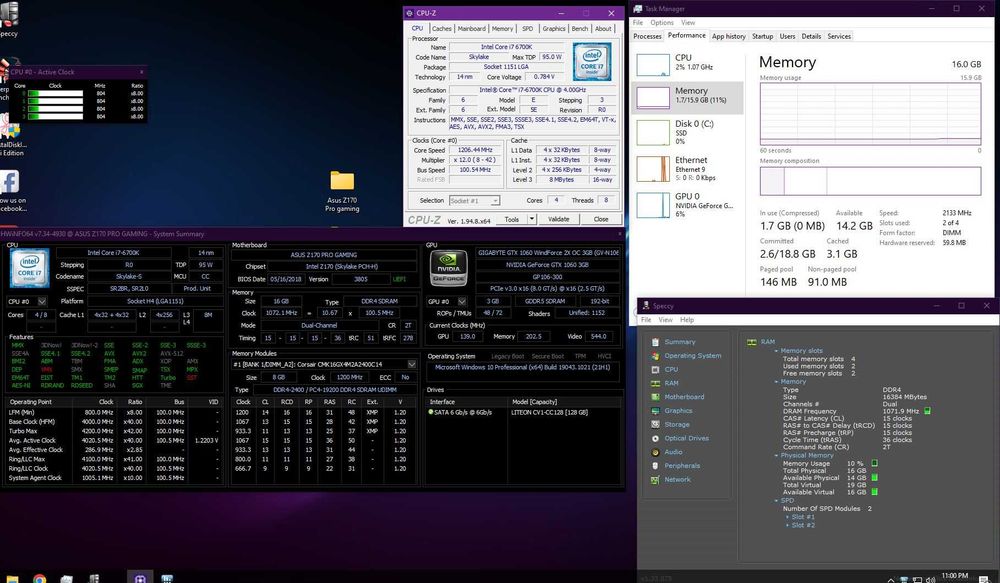1000x583 pixels.
Task: Open the Bench tab in CPU-Z
Action: 580,29
